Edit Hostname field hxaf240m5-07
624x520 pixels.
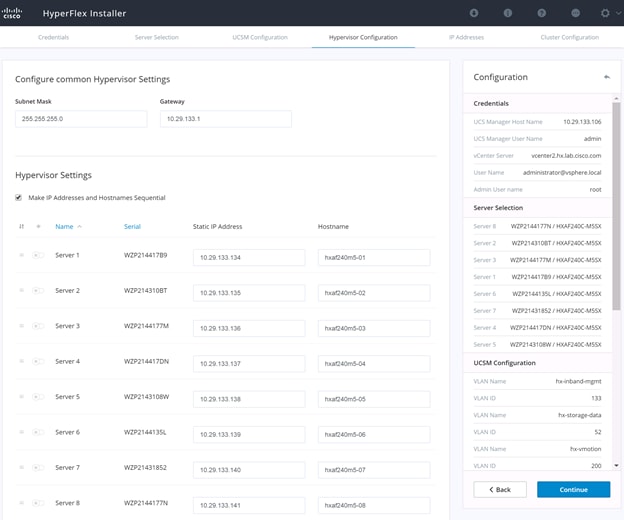tap(374, 470)
